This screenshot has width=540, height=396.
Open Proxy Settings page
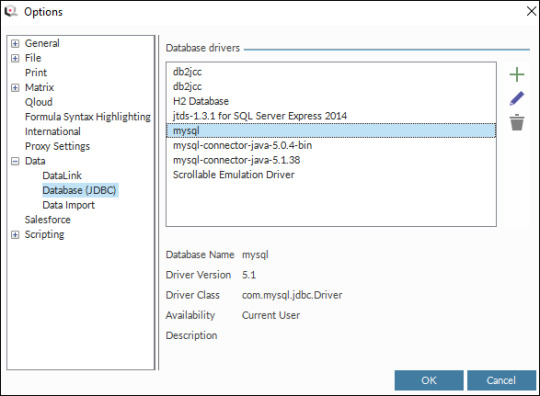coord(57,146)
